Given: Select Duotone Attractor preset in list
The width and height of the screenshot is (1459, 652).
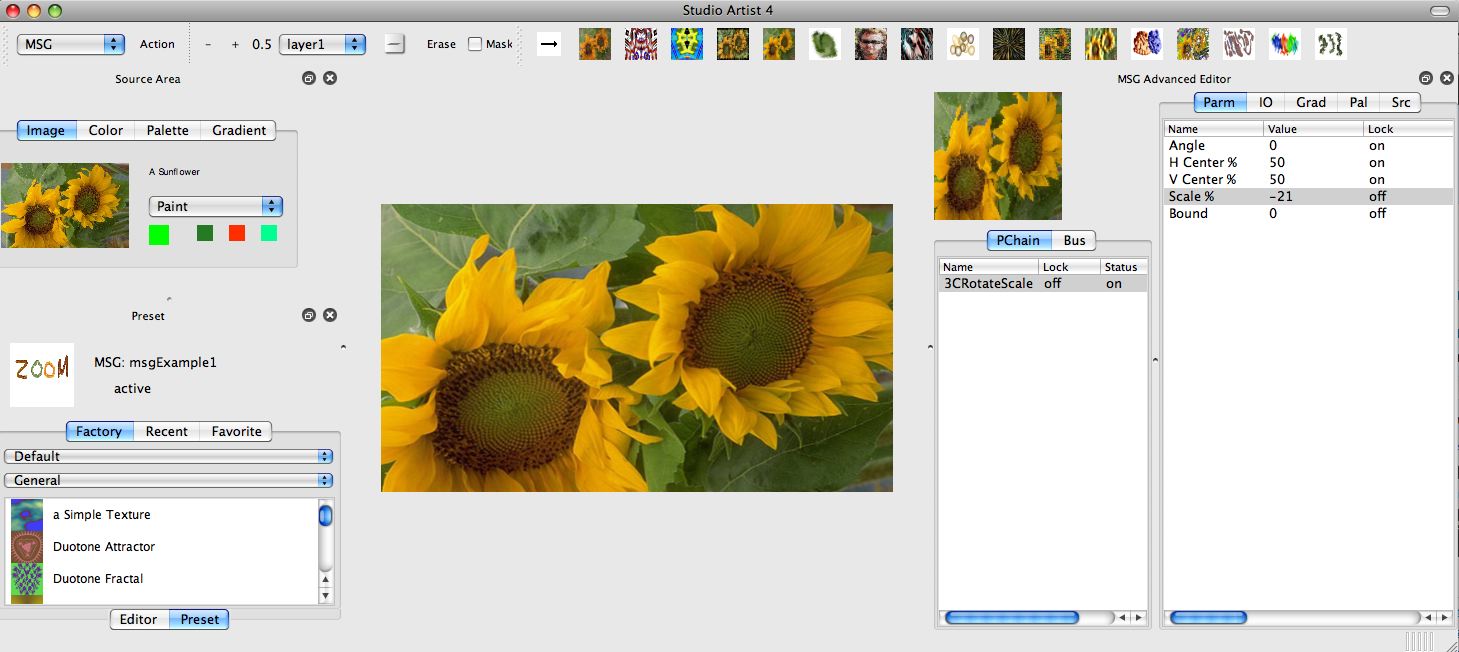Looking at the screenshot, I should [104, 547].
